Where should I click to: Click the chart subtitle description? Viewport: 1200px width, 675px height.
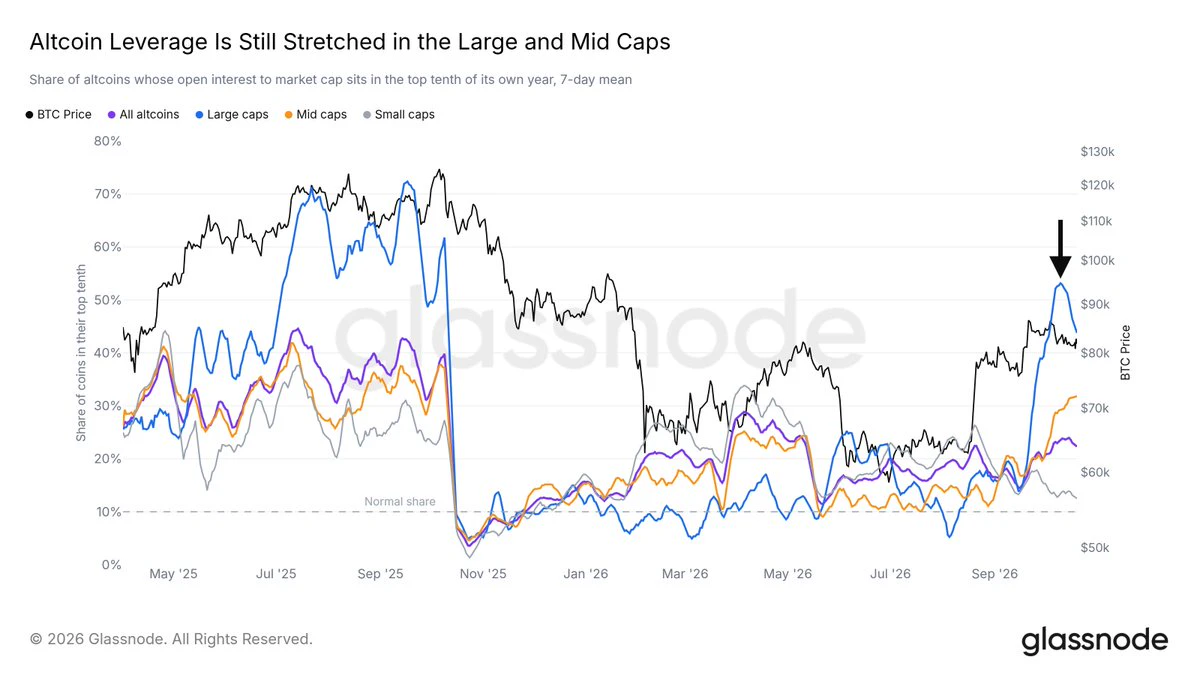[x=331, y=79]
